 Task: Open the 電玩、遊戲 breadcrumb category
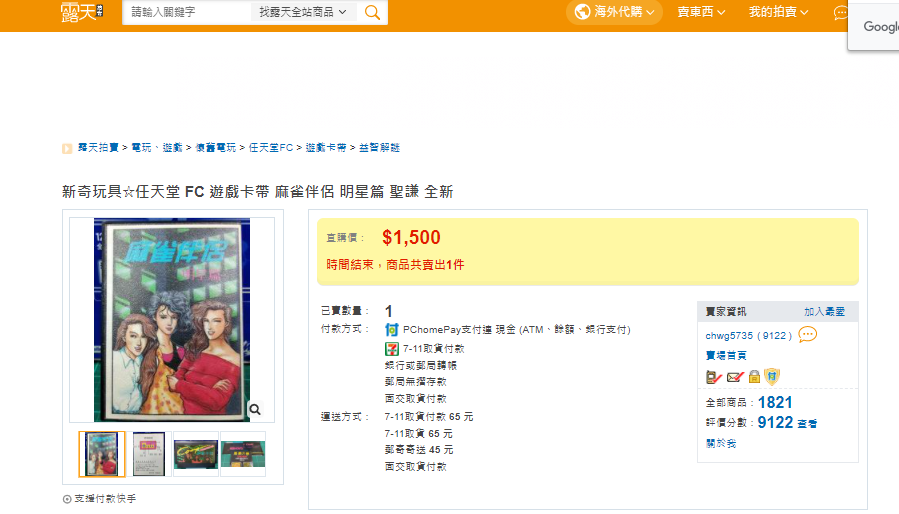point(157,147)
